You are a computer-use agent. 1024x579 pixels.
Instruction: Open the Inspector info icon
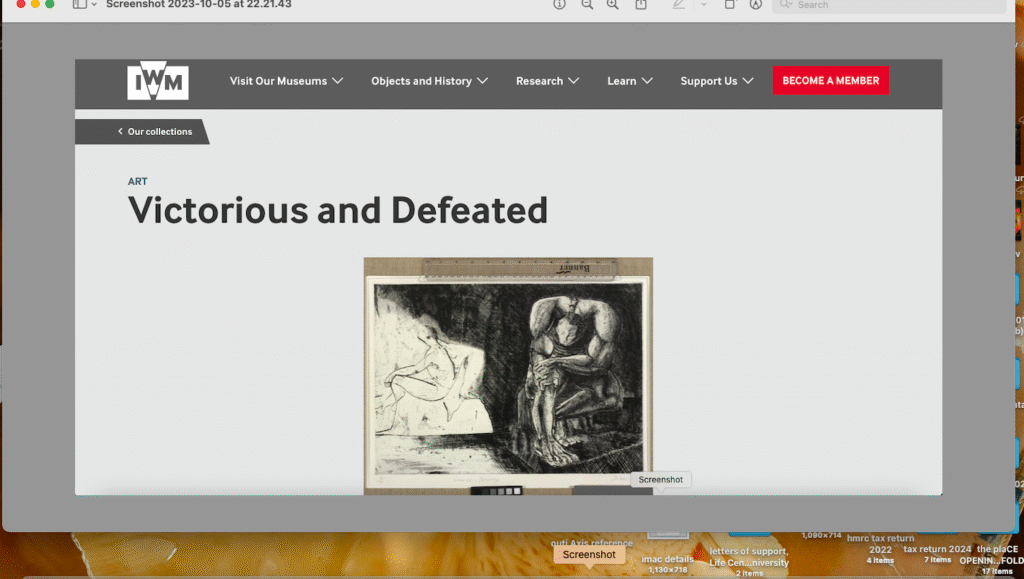tap(559, 5)
